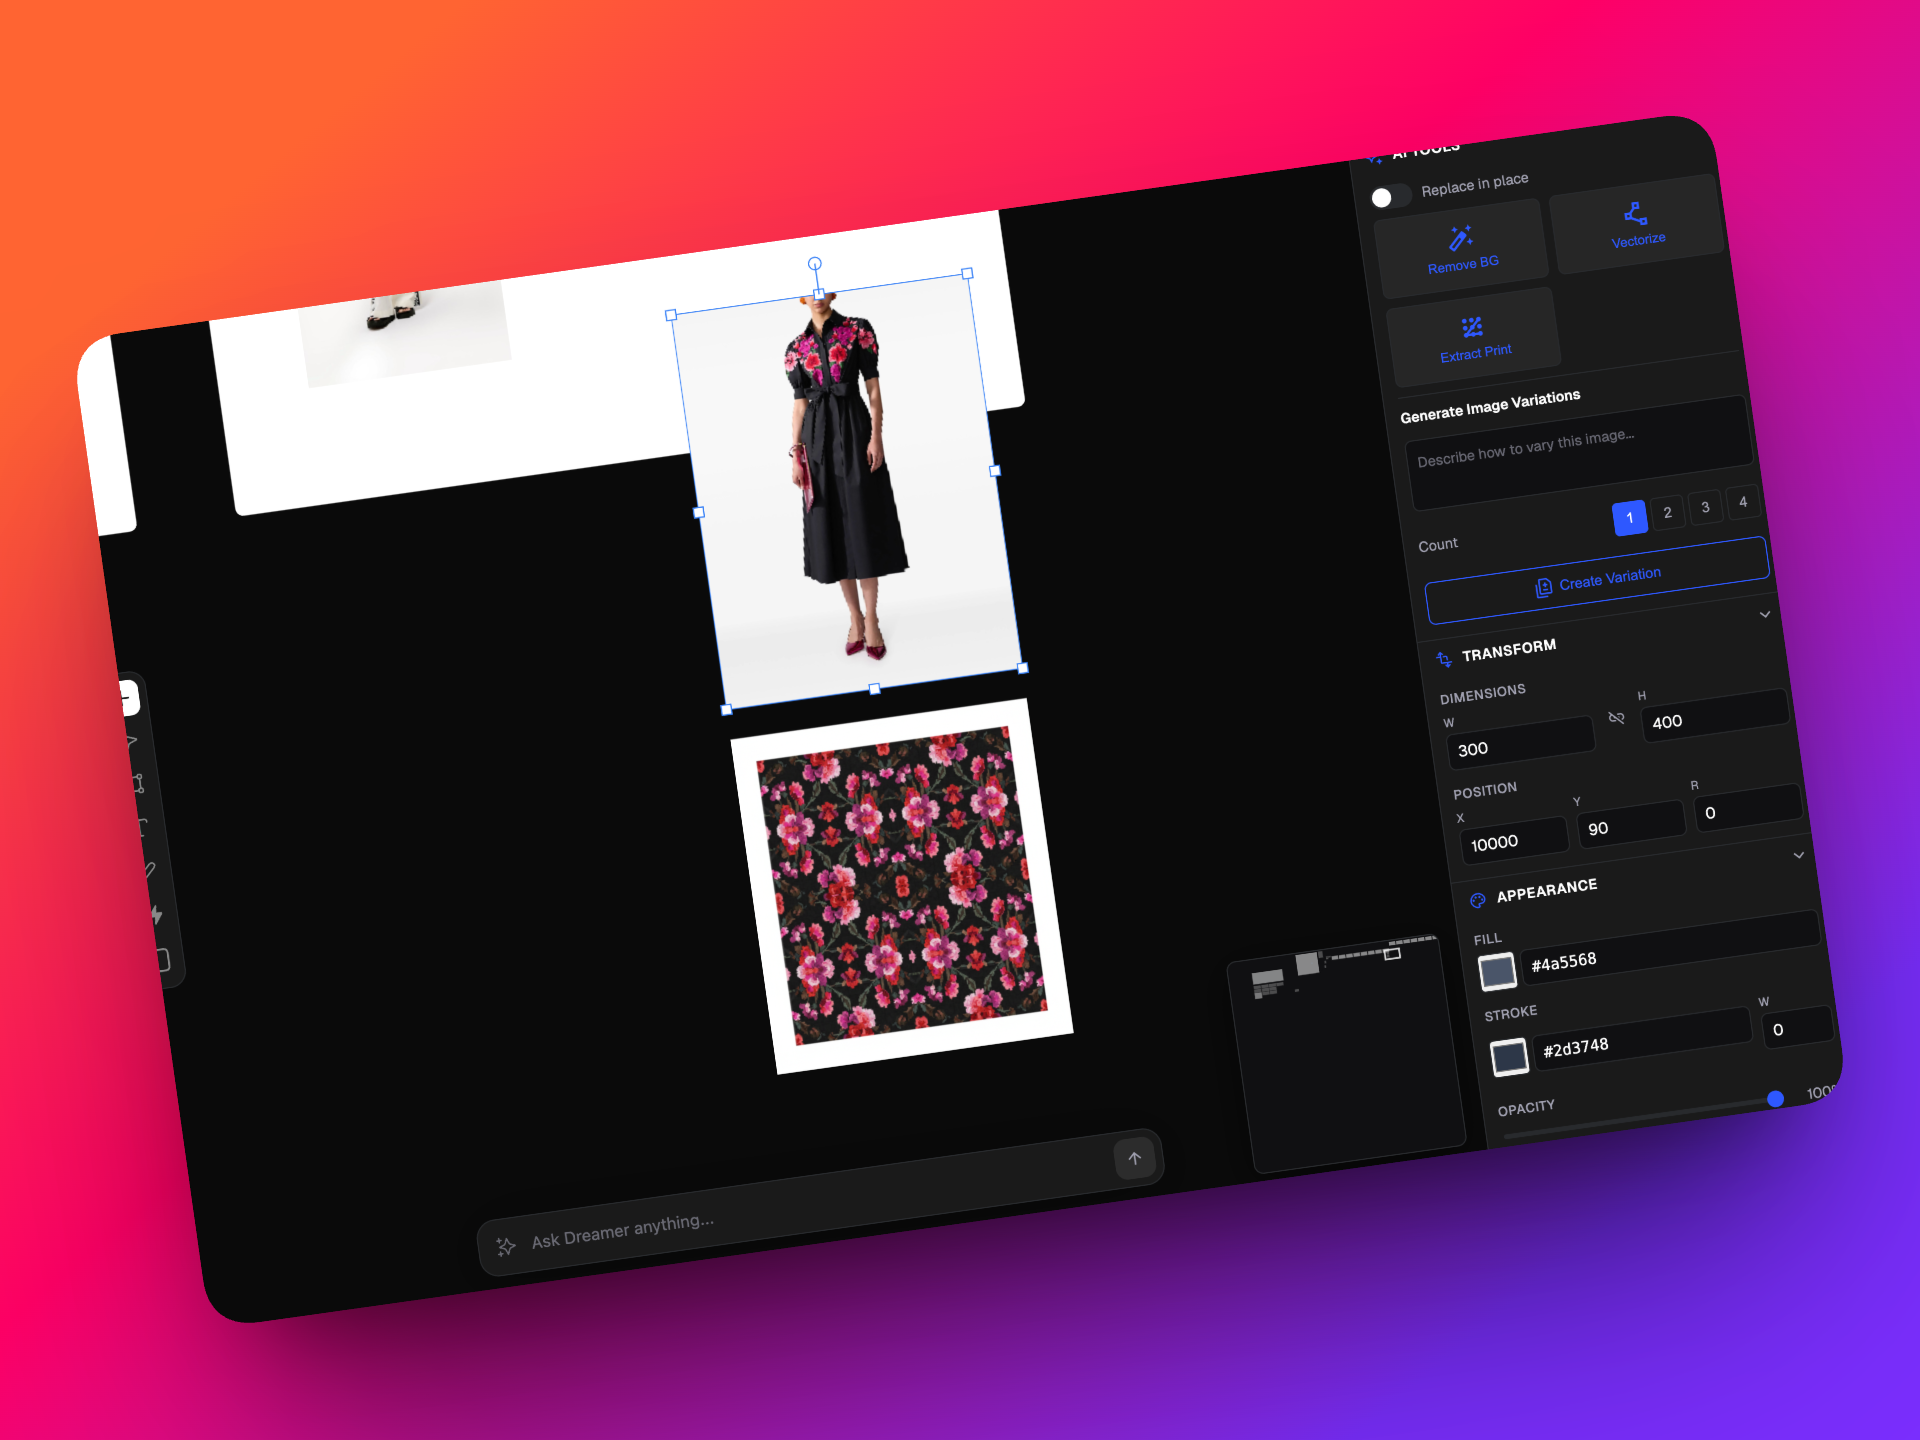Collapse the Transform section chevron
This screenshot has height=1440, width=1920.
1765,614
